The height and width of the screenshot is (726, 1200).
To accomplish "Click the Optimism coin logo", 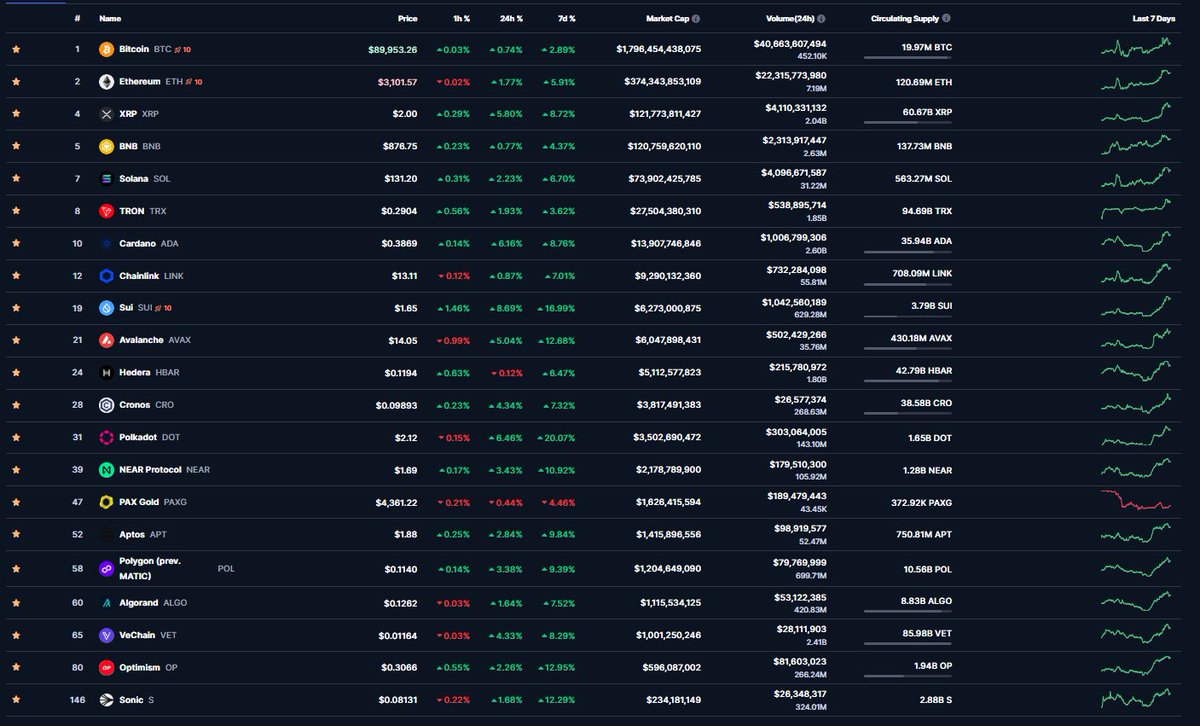I will pyautogui.click(x=107, y=667).
